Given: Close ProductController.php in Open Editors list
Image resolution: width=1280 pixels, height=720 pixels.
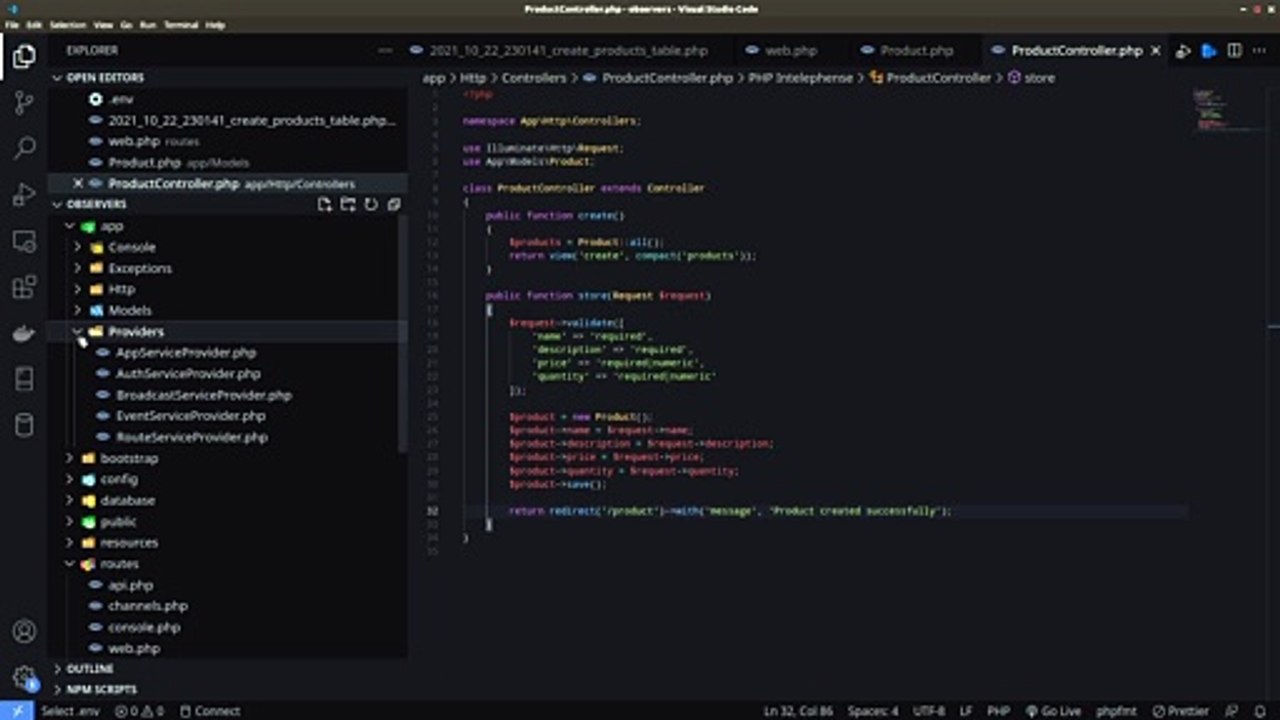Looking at the screenshot, I should 78,183.
